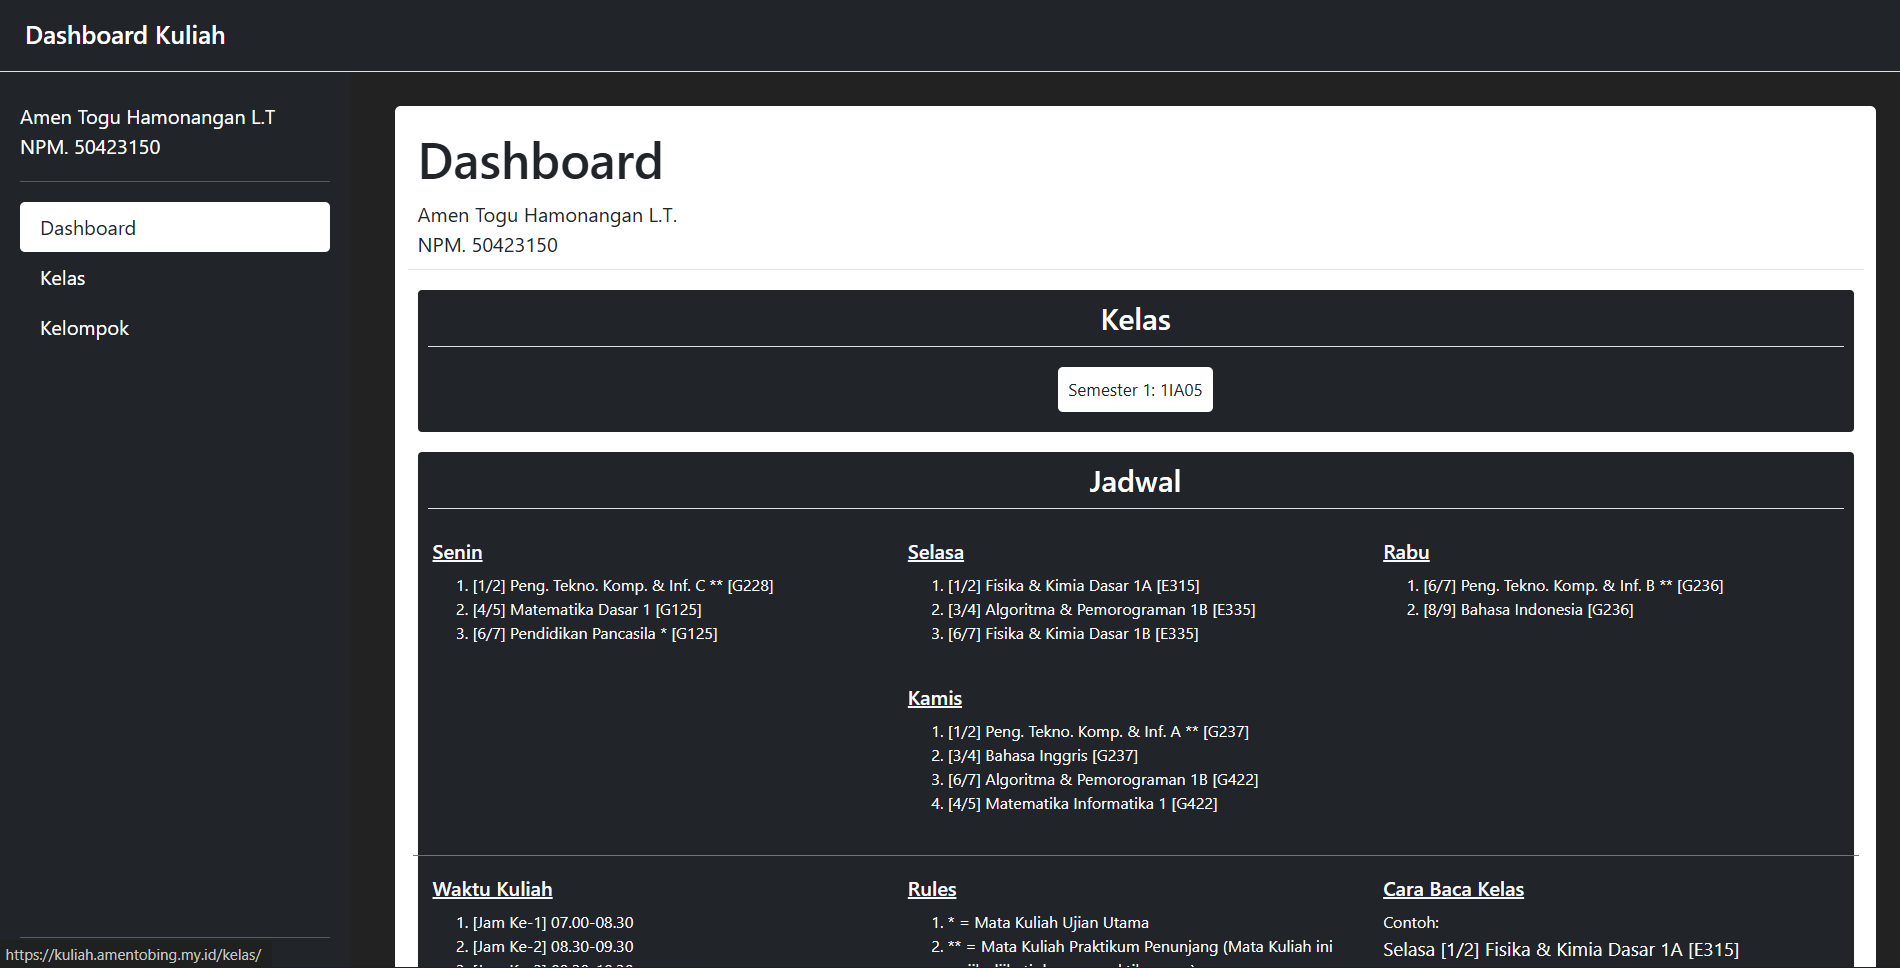Click the Dashboard Kuliah header title
Image resolution: width=1900 pixels, height=968 pixels.
click(125, 35)
